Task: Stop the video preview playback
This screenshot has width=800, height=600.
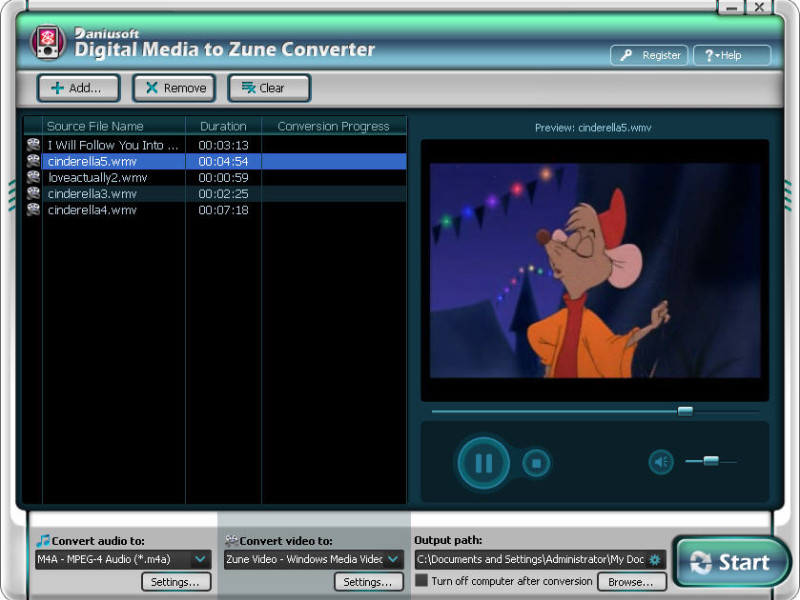Action: (x=536, y=463)
